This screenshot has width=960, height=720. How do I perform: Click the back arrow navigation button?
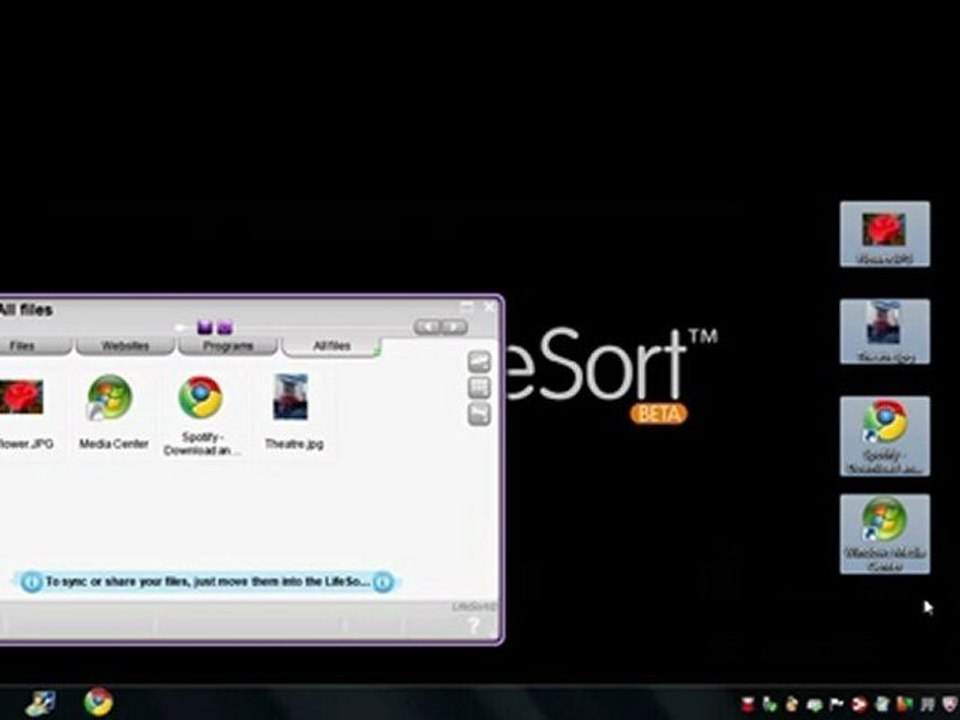point(427,327)
